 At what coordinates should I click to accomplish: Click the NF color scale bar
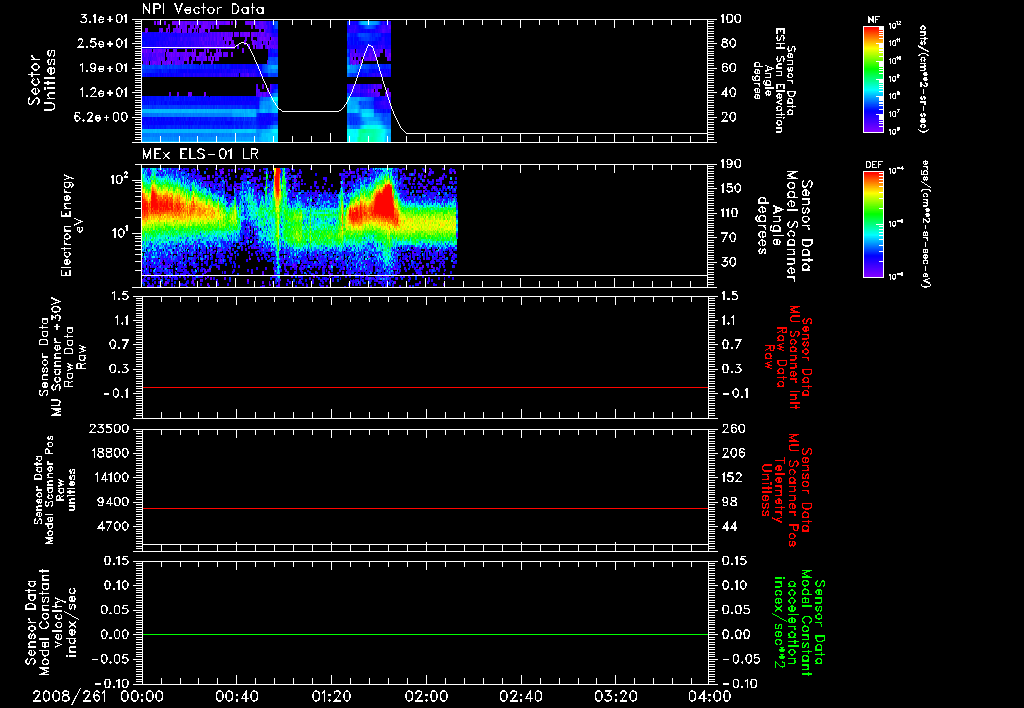(874, 78)
